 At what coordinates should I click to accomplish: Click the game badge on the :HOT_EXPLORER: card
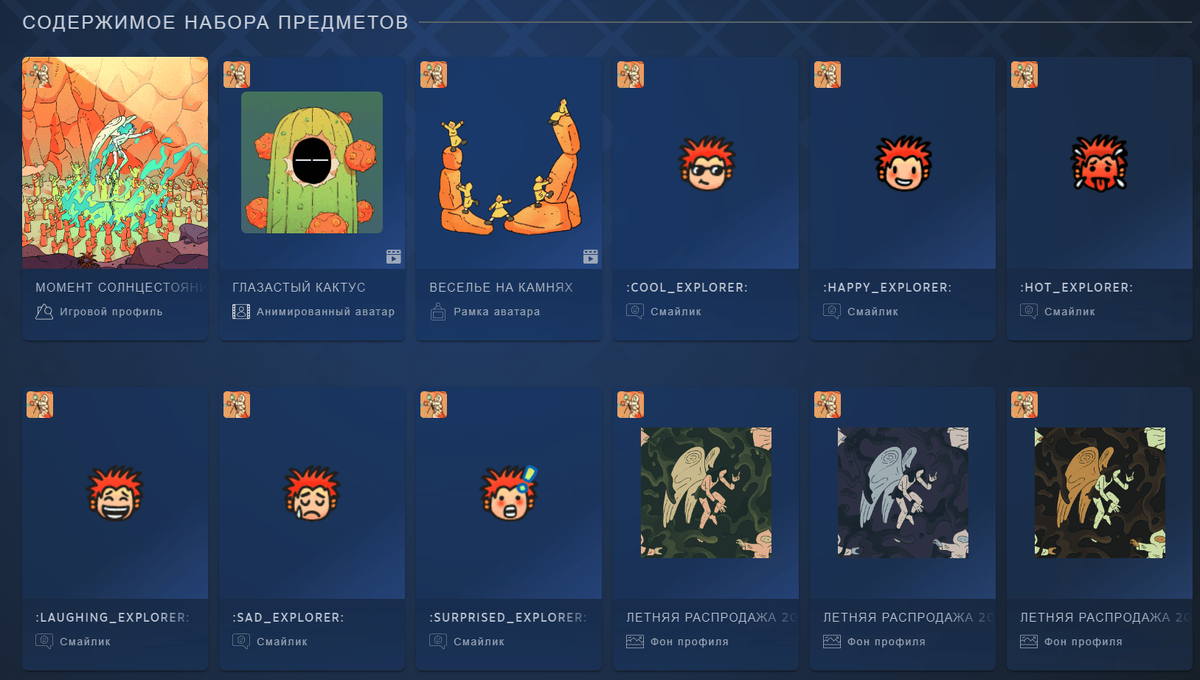click(x=1024, y=75)
